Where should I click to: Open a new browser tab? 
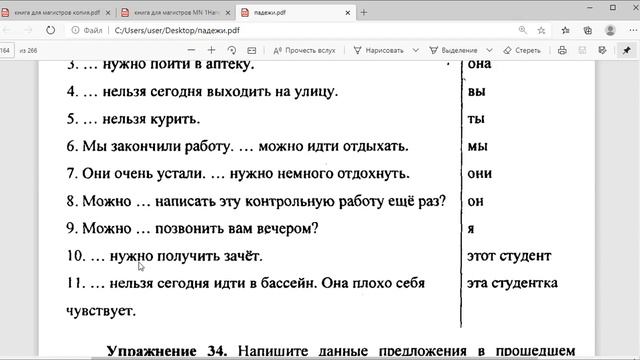[364, 13]
